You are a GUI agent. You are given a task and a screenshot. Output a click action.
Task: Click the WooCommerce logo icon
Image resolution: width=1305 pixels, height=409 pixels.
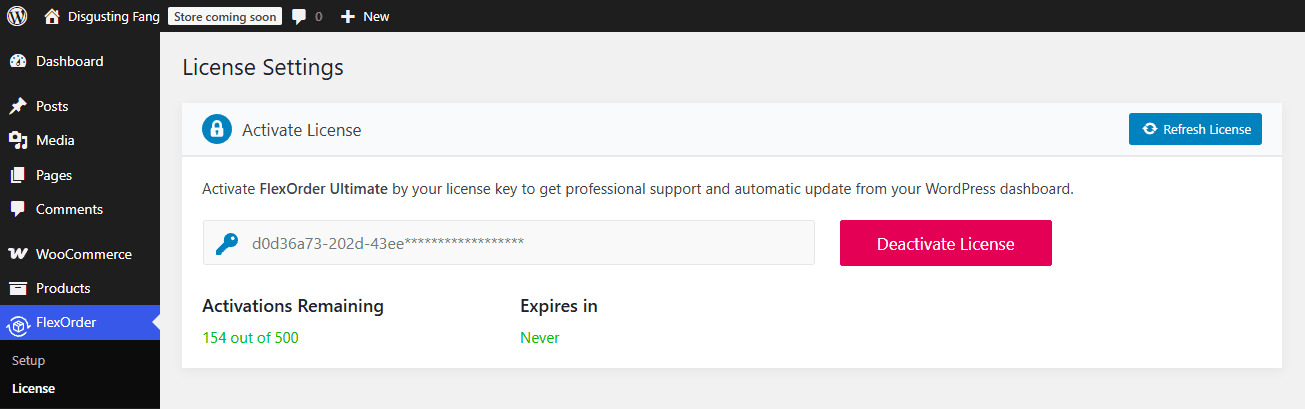pos(17,254)
